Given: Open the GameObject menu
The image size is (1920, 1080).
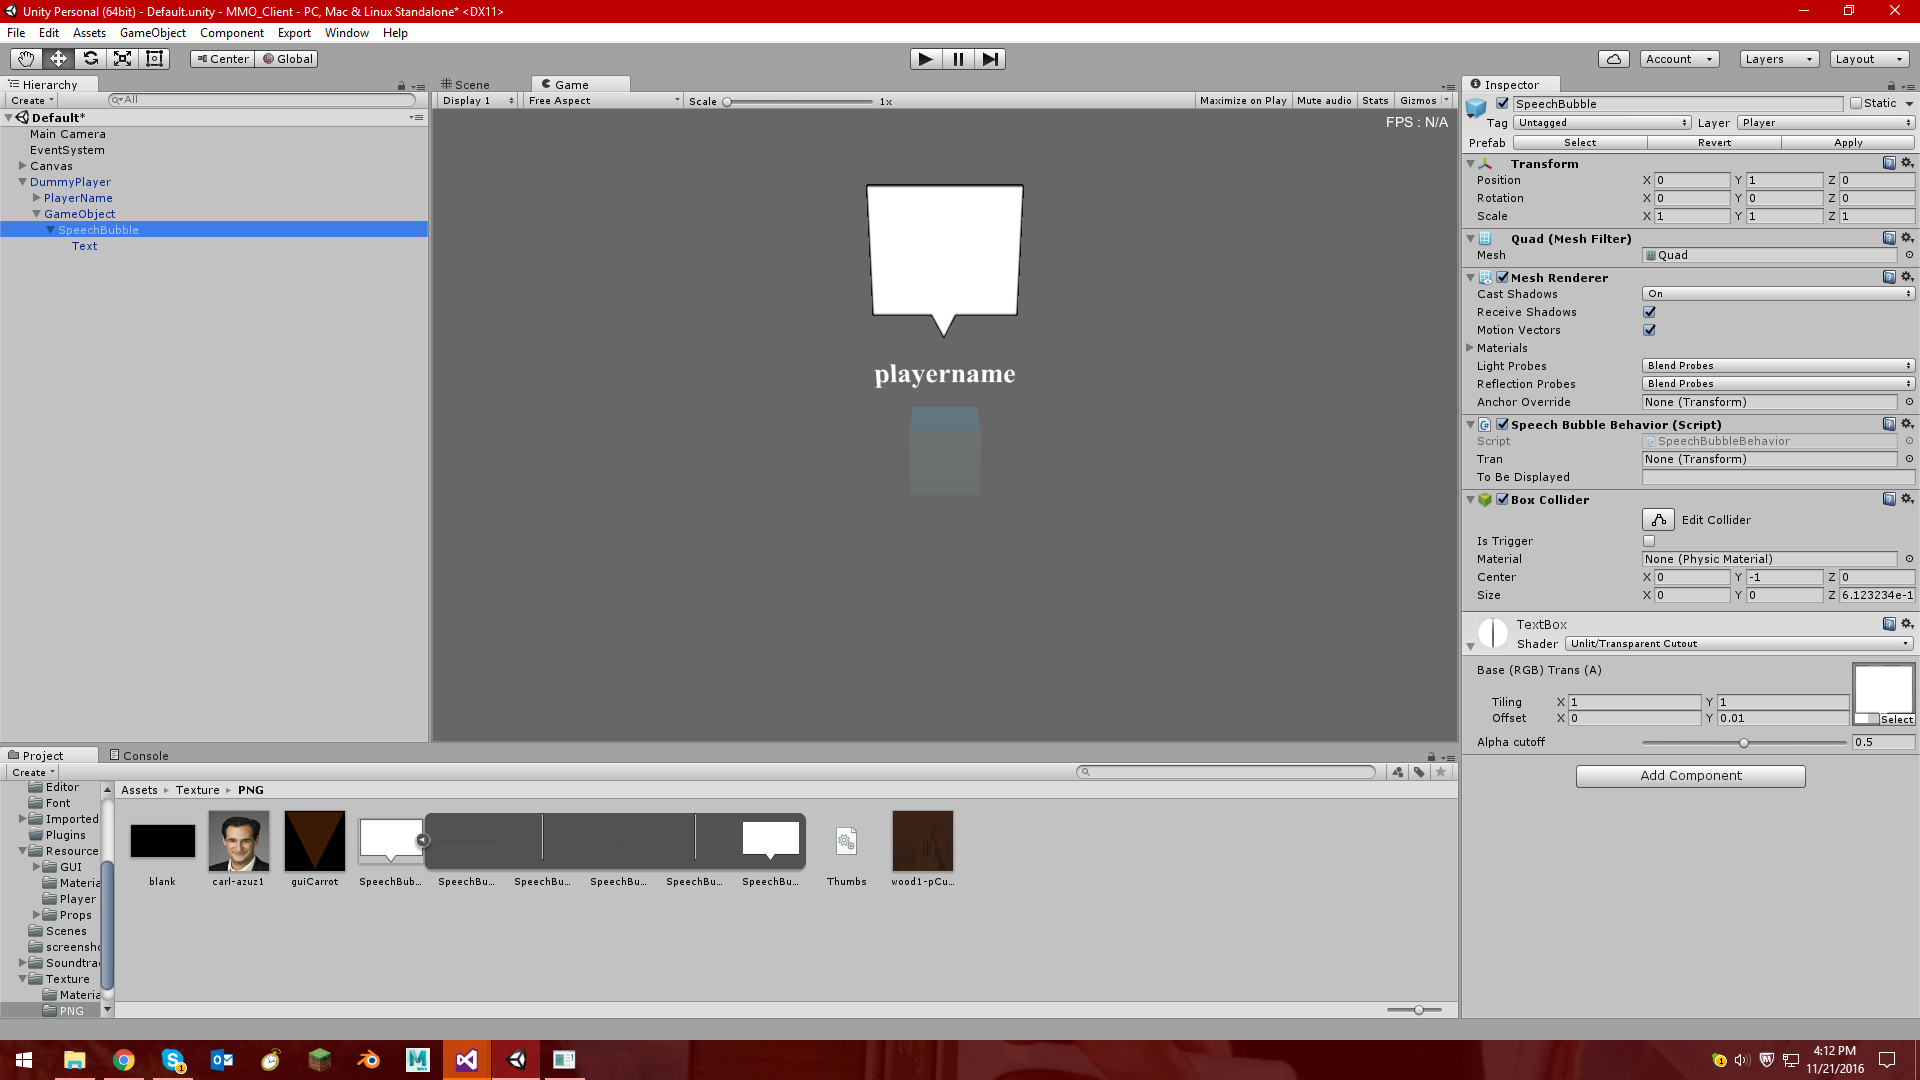Looking at the screenshot, I should [152, 33].
